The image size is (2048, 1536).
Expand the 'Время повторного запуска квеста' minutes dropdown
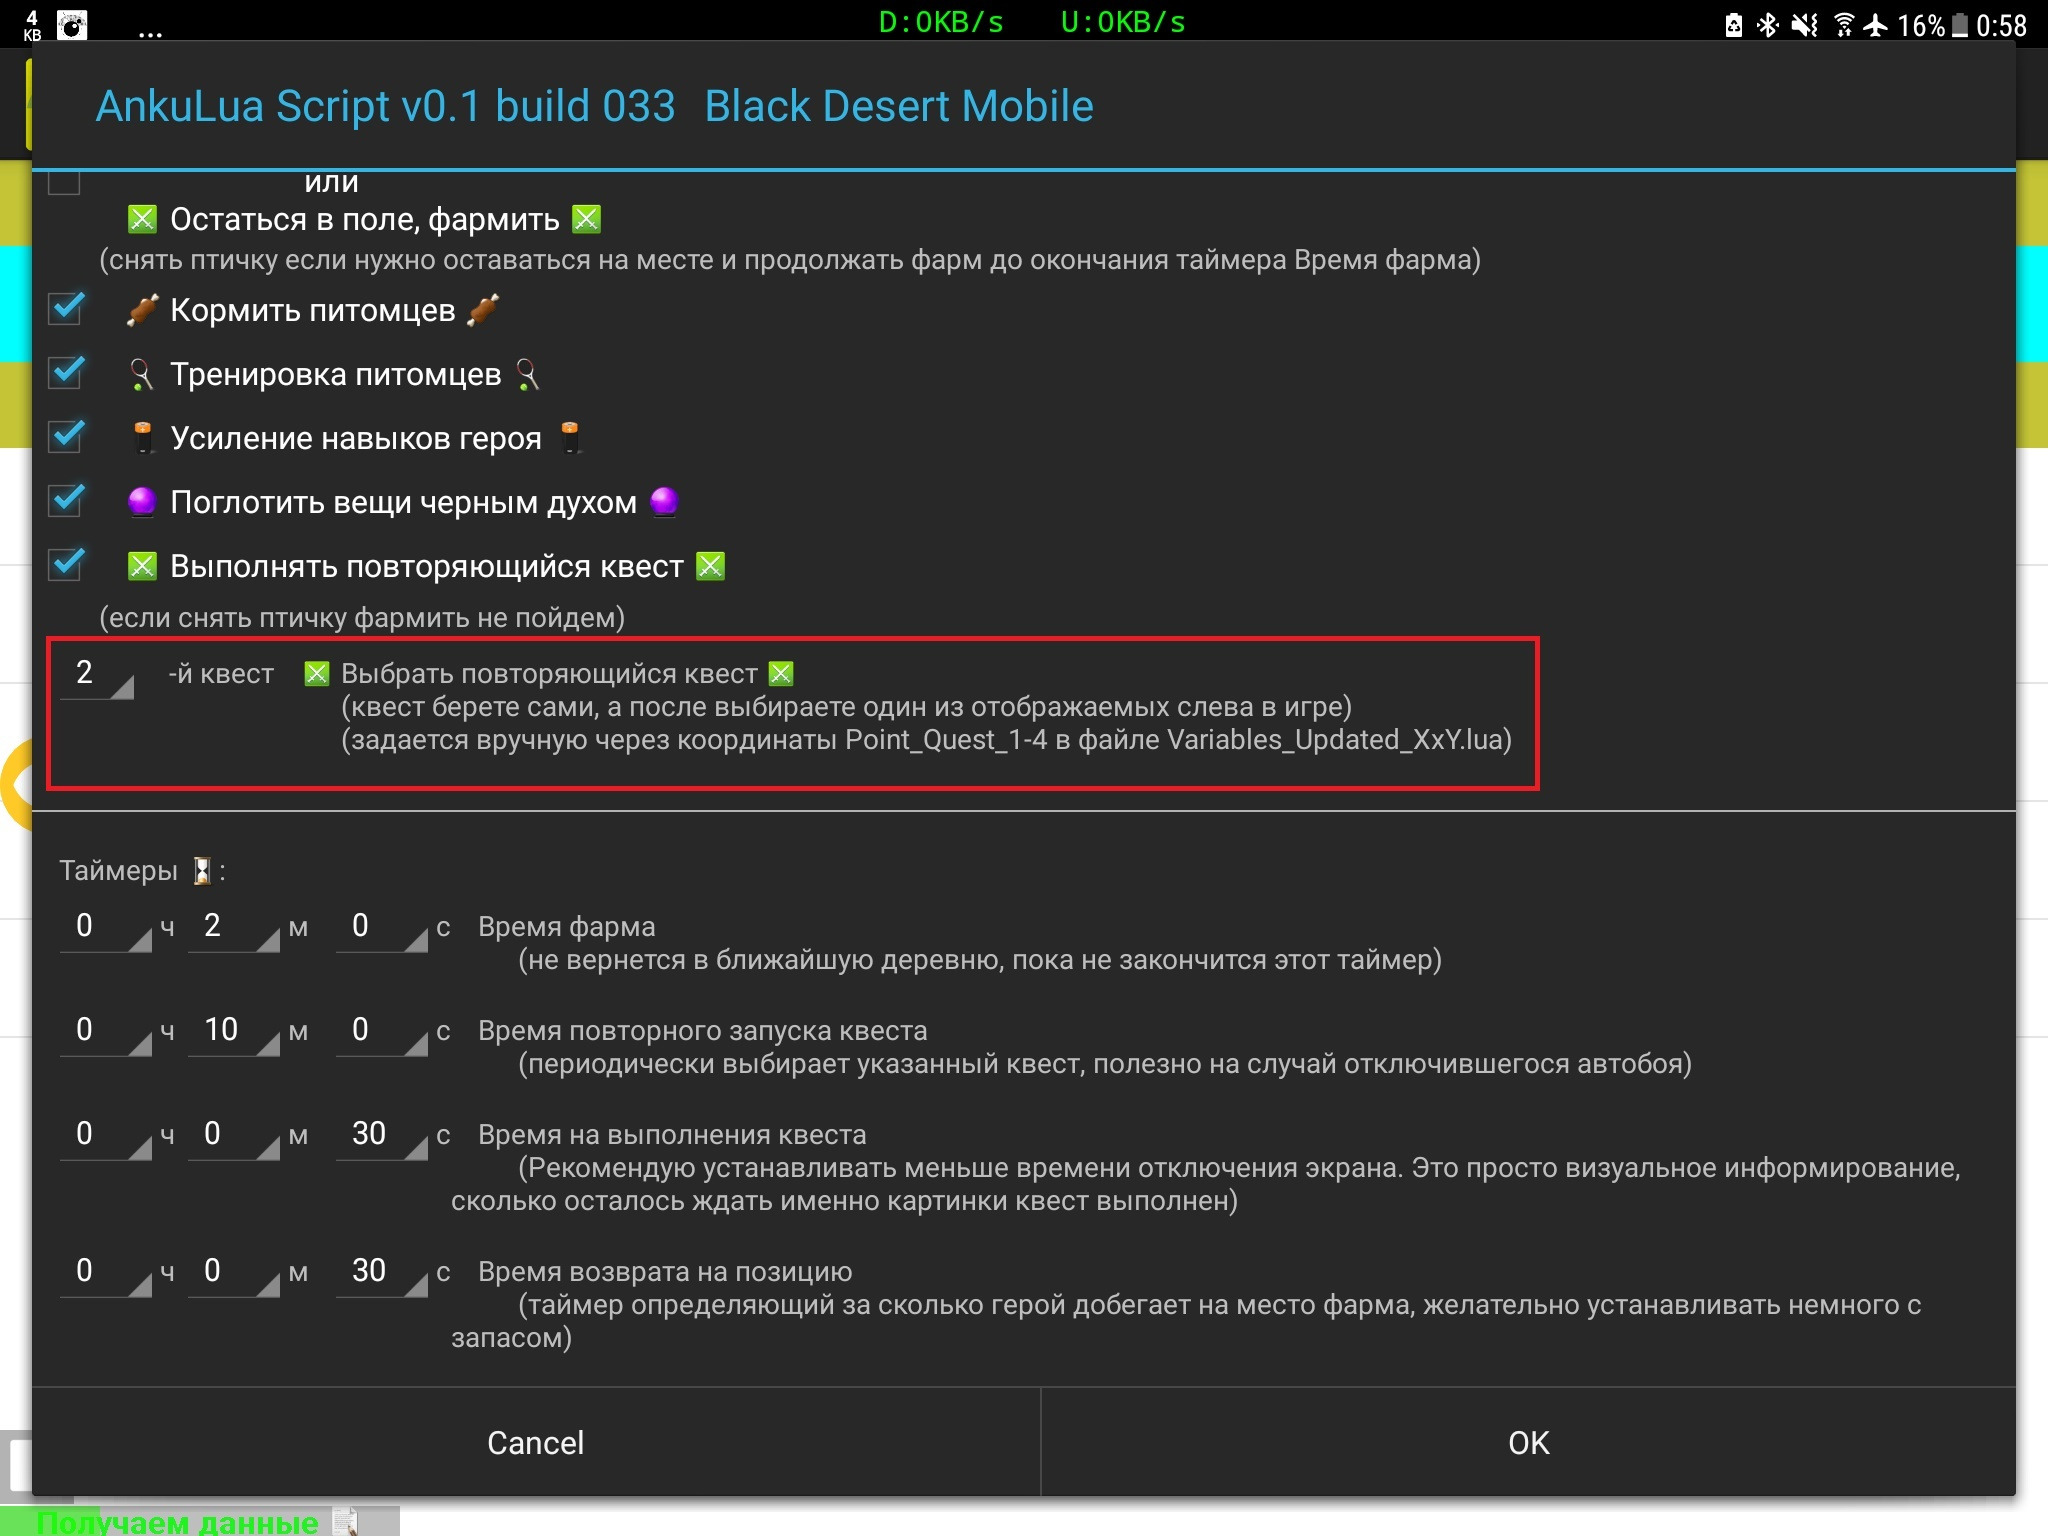click(x=234, y=1031)
